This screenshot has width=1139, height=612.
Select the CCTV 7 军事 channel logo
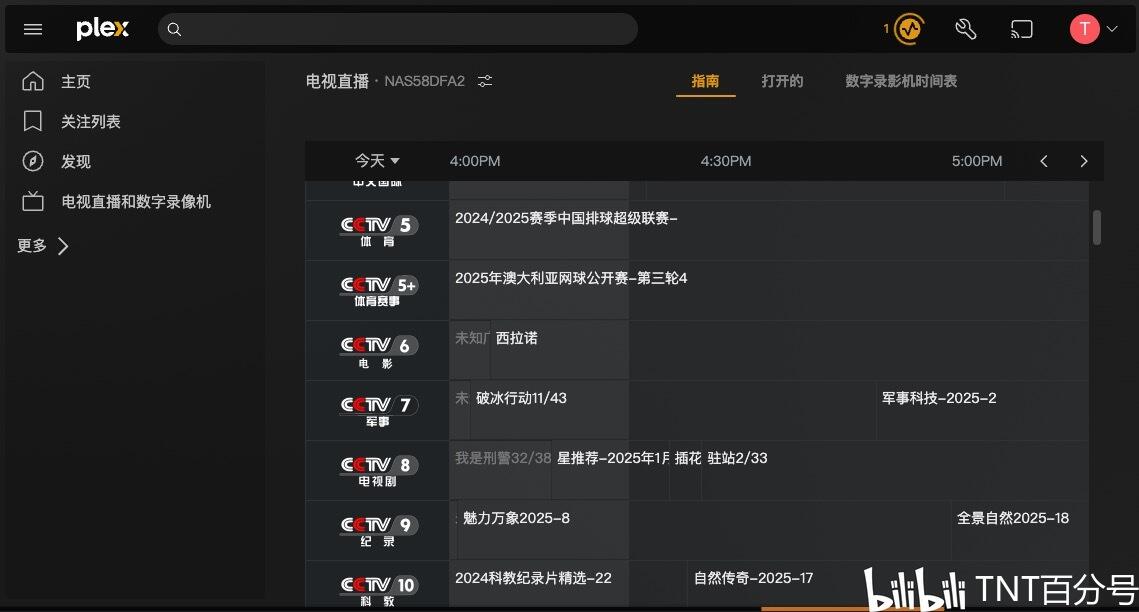click(378, 411)
